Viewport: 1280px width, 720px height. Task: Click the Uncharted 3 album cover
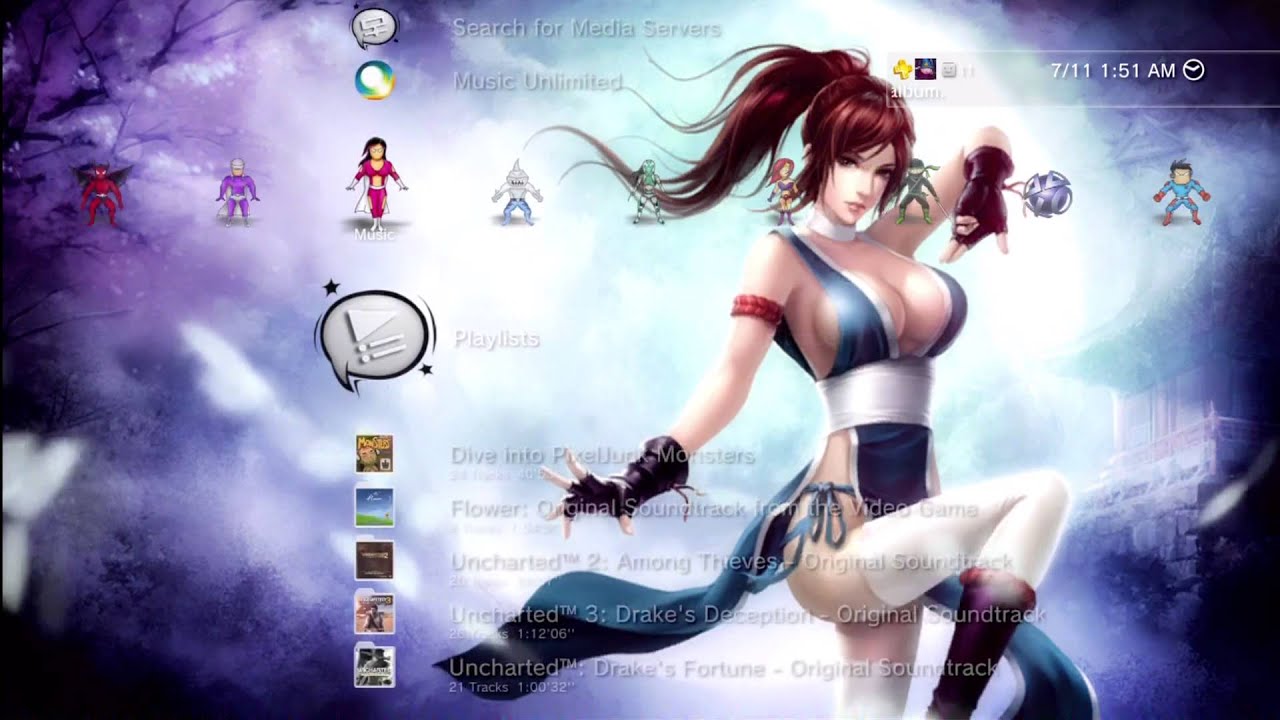375,613
